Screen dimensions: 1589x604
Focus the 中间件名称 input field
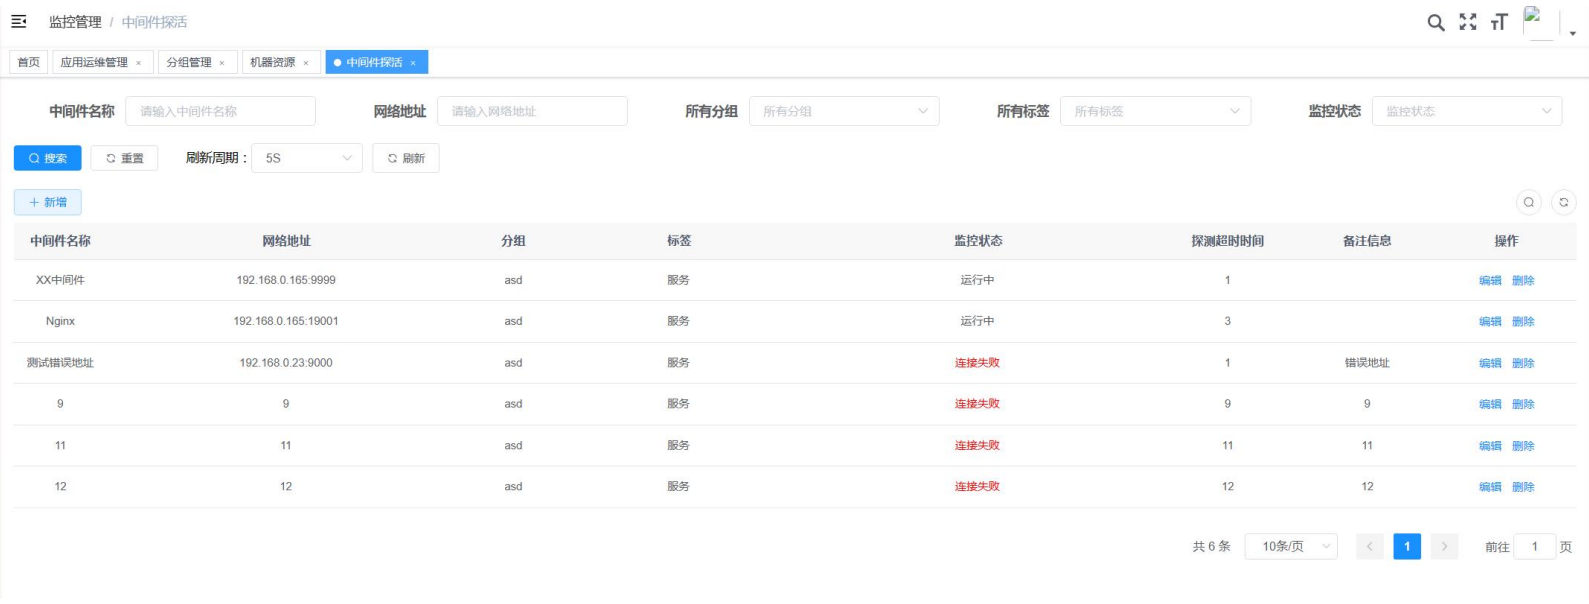[x=220, y=111]
